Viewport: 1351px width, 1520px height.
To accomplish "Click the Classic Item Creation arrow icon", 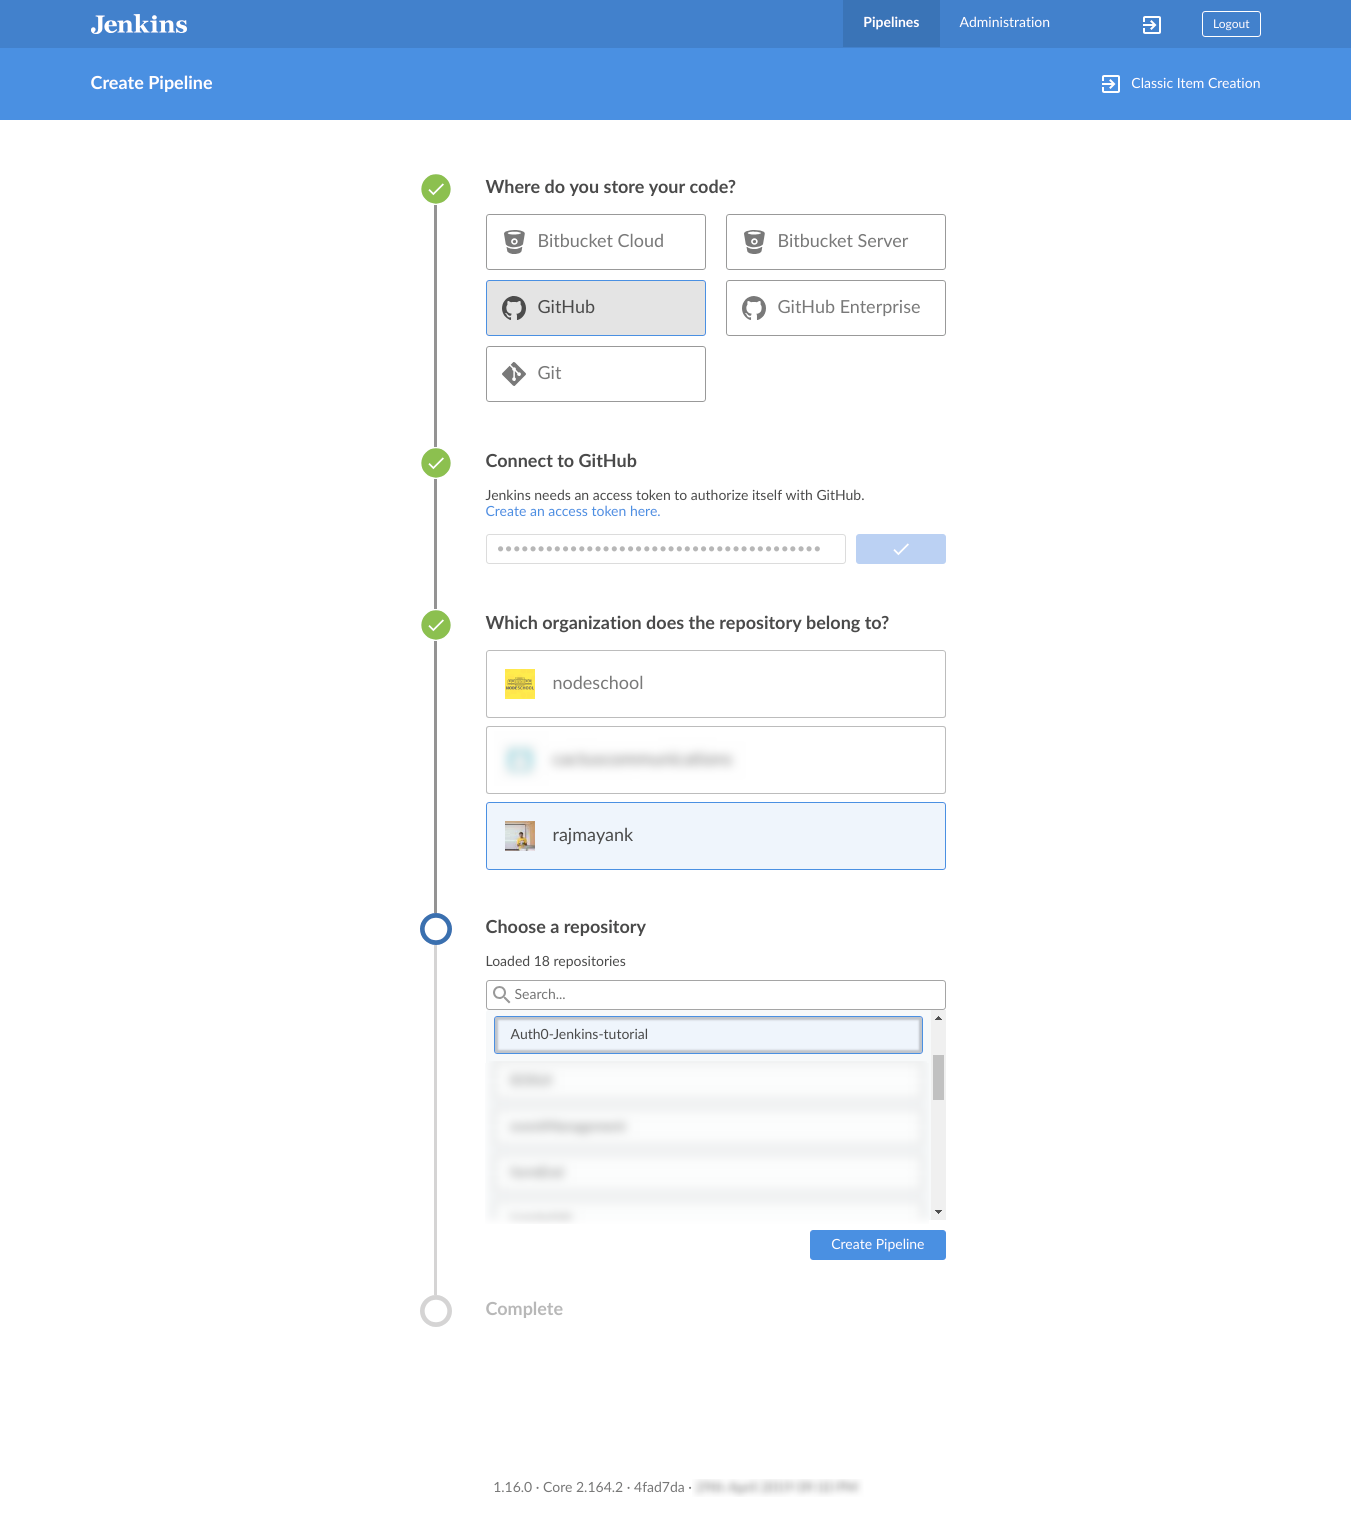I will point(1110,84).
